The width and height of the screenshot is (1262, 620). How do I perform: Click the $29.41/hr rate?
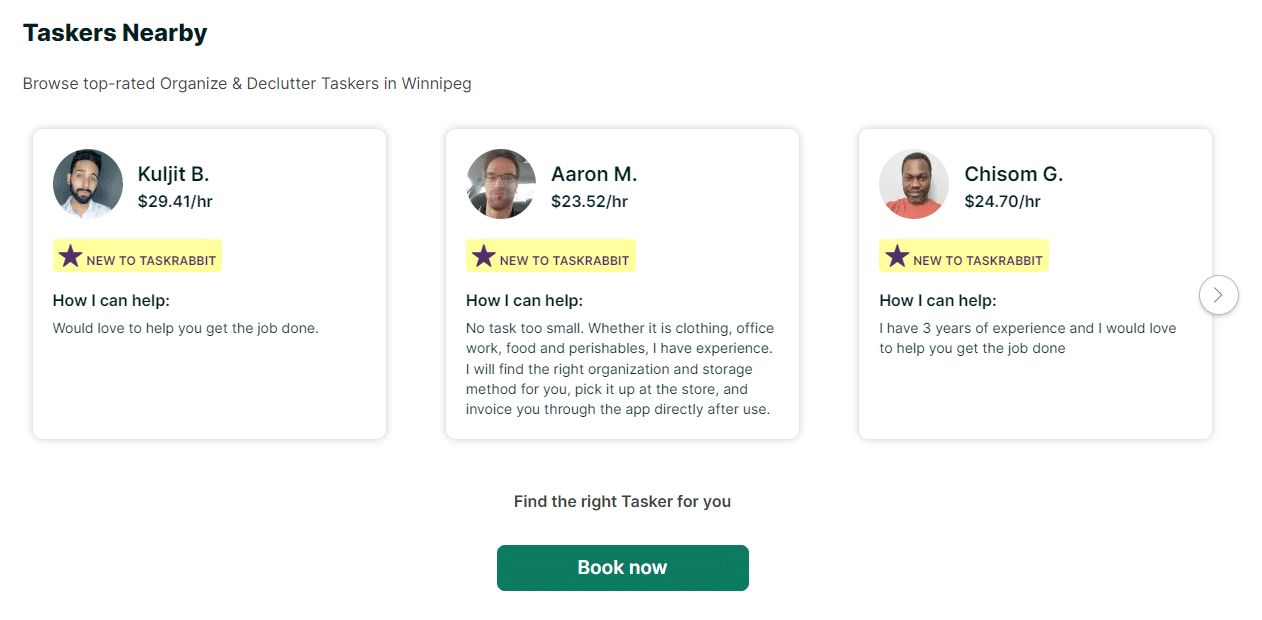175,201
